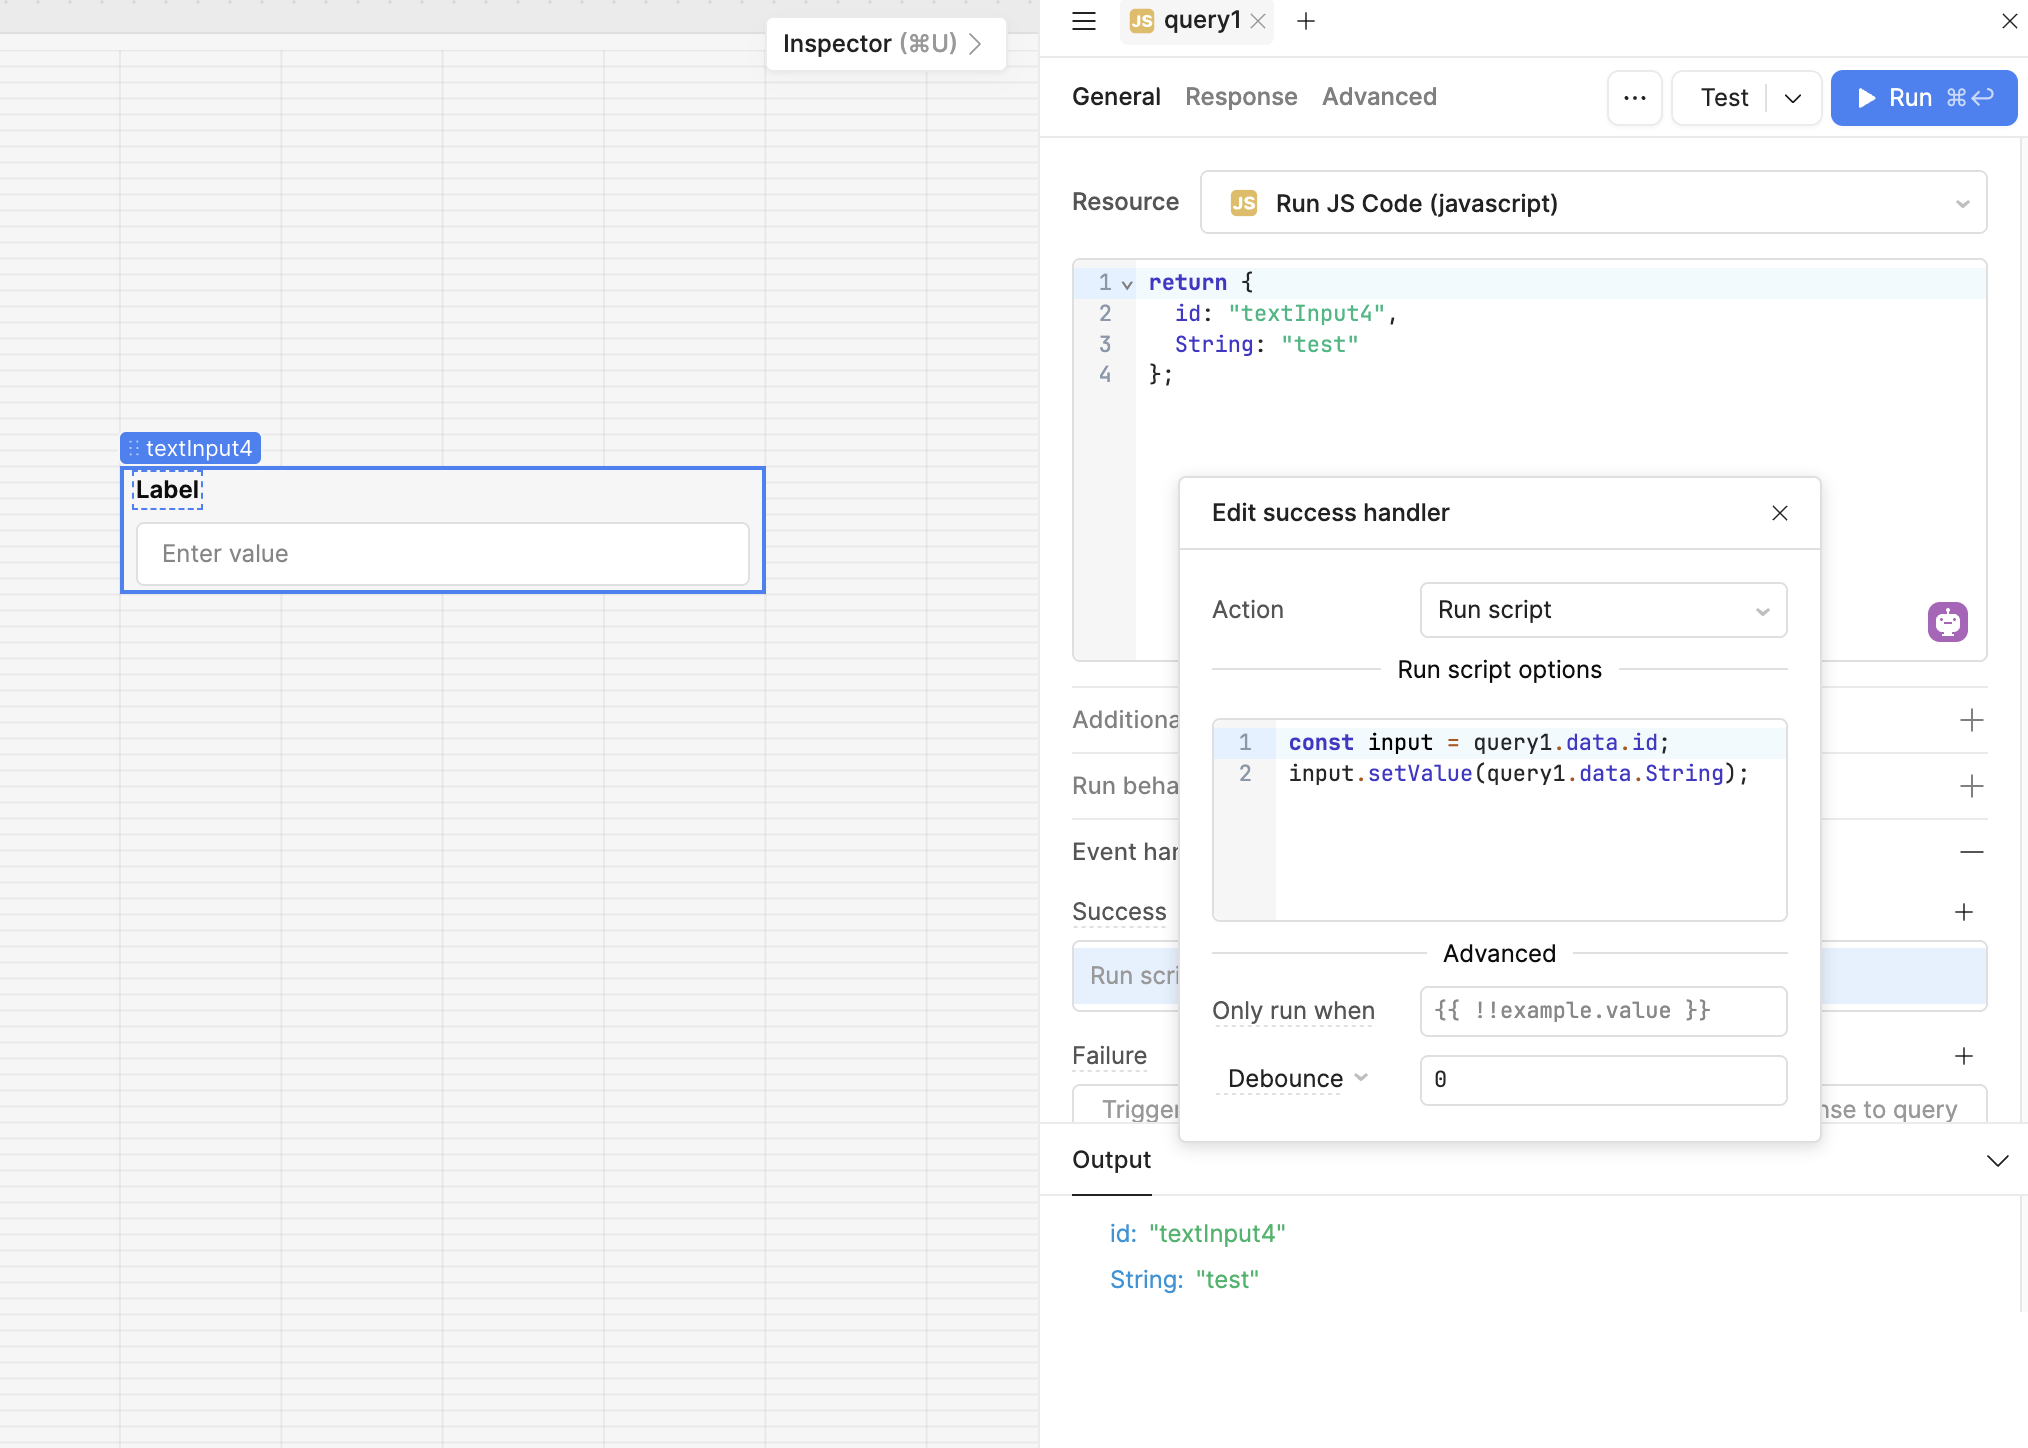Switch to the Response tab
2028x1448 pixels.
click(1241, 97)
